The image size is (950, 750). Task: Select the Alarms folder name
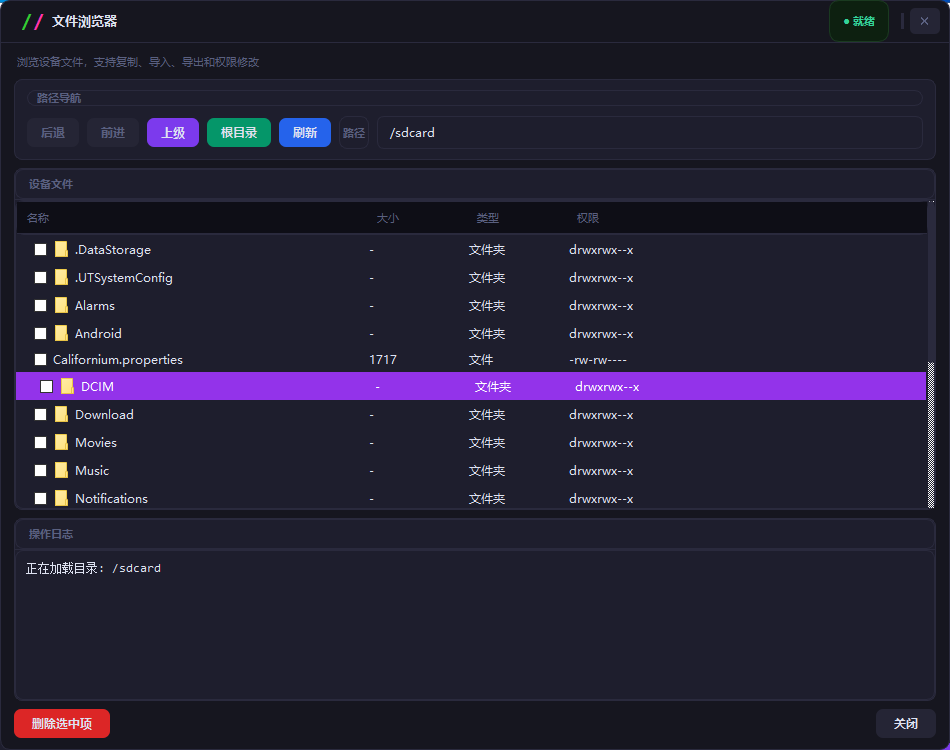(x=95, y=305)
